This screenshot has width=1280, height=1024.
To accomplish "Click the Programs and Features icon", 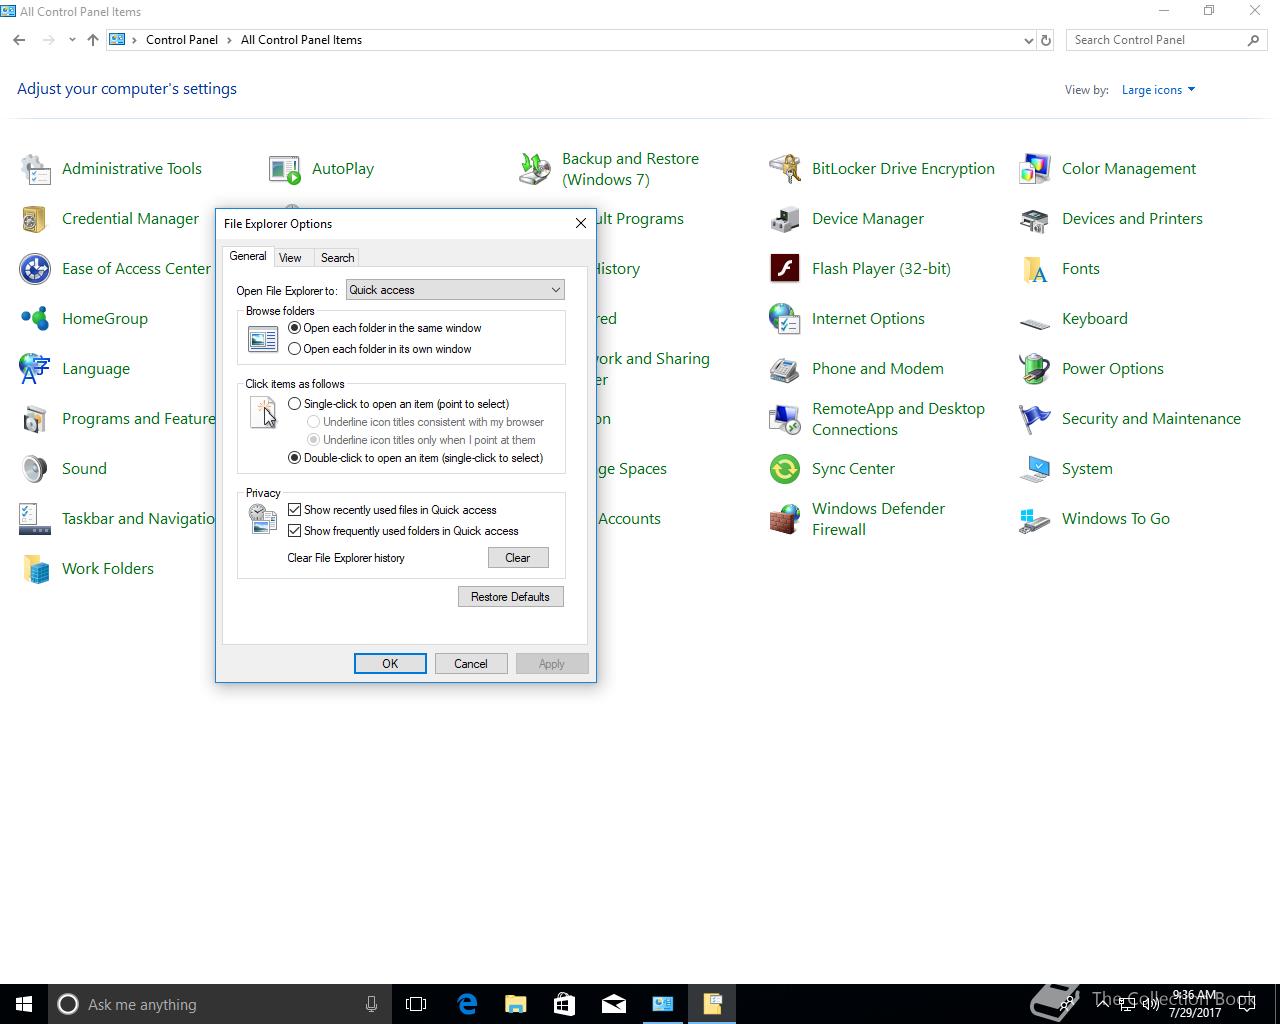I will [35, 419].
